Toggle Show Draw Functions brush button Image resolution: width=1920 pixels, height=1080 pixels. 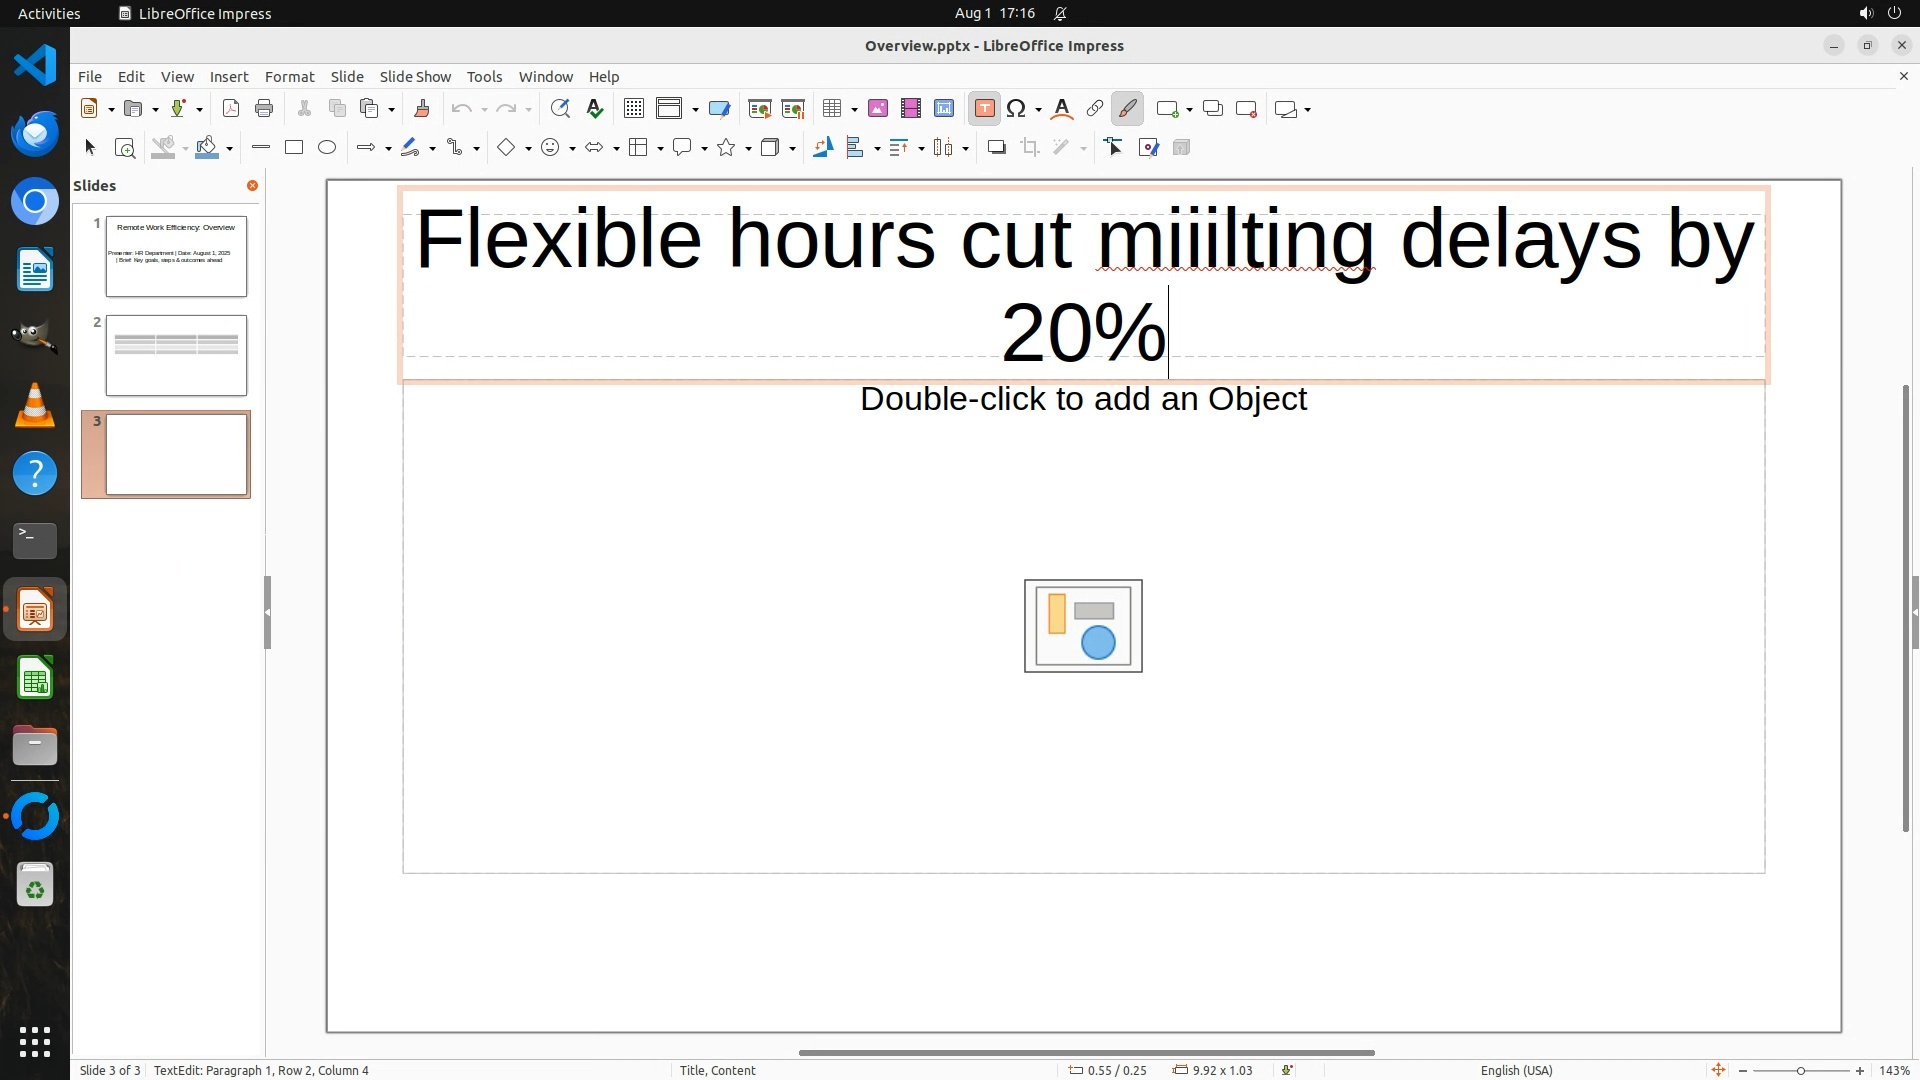pos(1128,109)
